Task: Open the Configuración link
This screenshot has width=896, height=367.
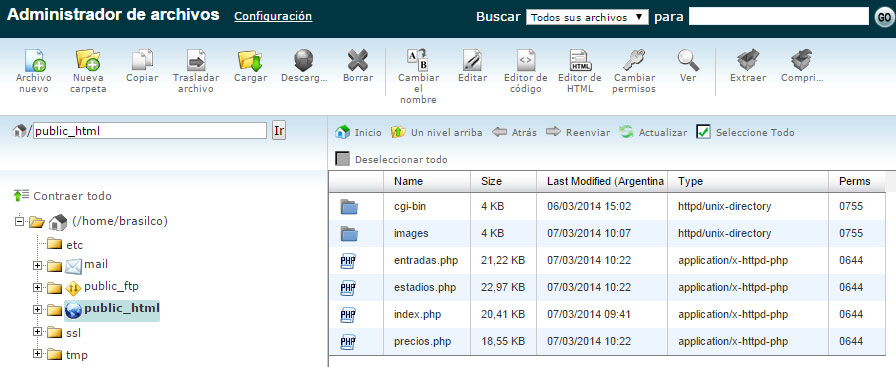Action: tap(273, 16)
